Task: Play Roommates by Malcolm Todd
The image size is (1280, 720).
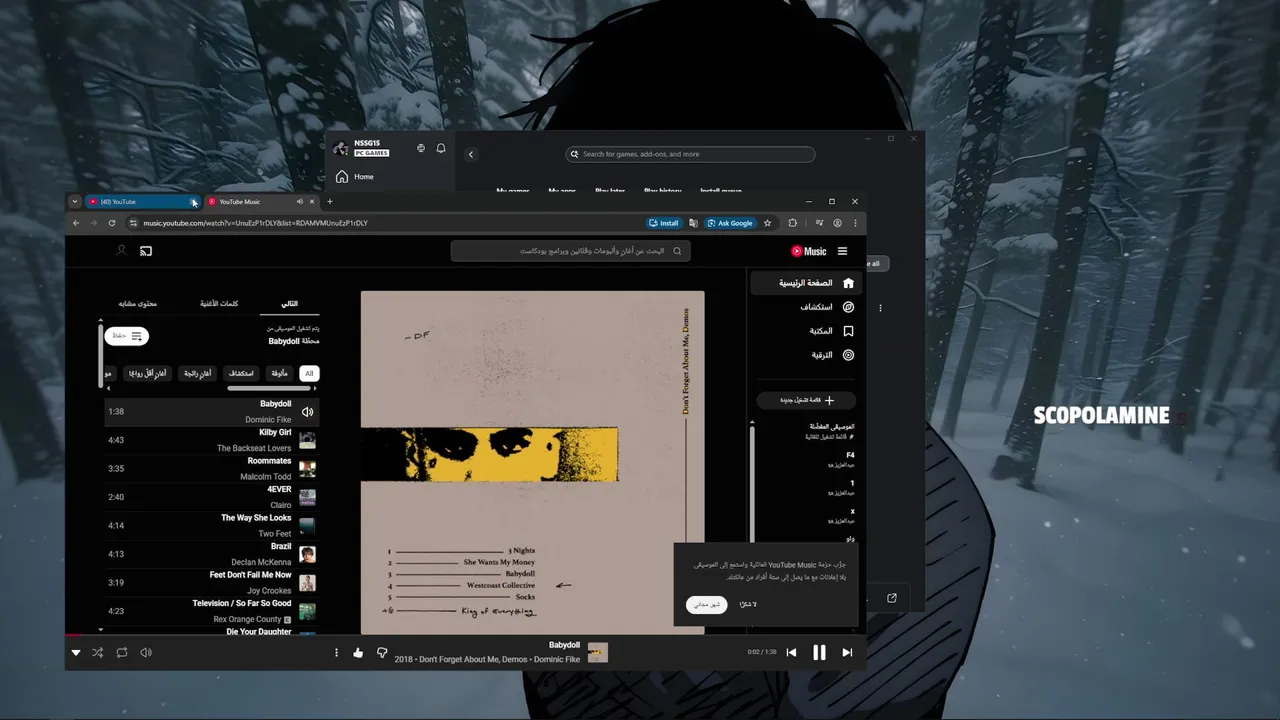Action: 211,469
